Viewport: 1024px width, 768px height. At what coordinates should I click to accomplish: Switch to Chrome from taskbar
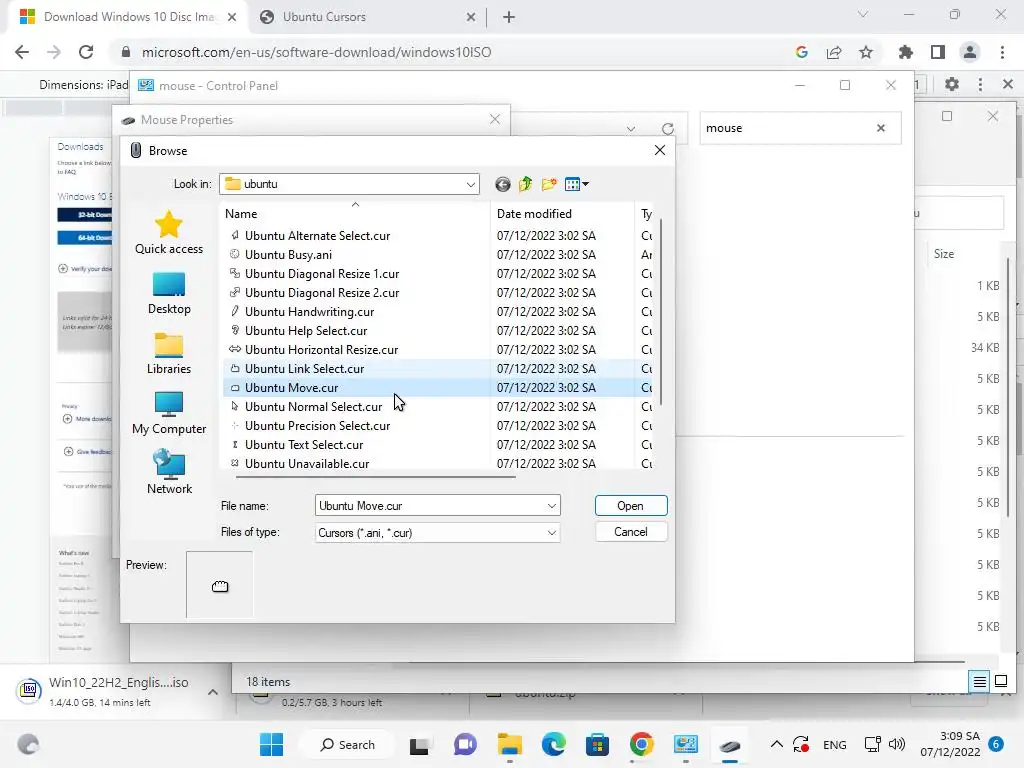(x=641, y=744)
